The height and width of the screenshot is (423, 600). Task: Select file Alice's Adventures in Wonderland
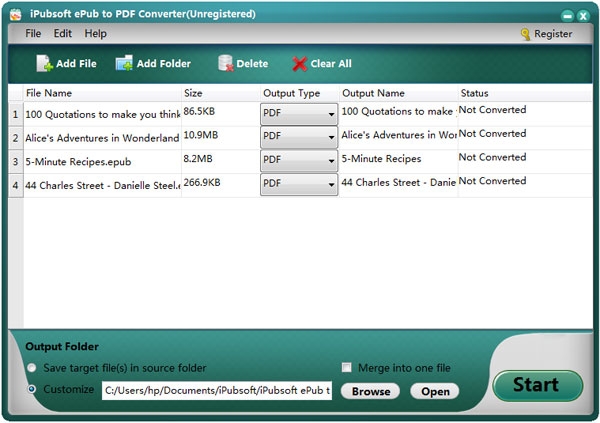click(102, 138)
